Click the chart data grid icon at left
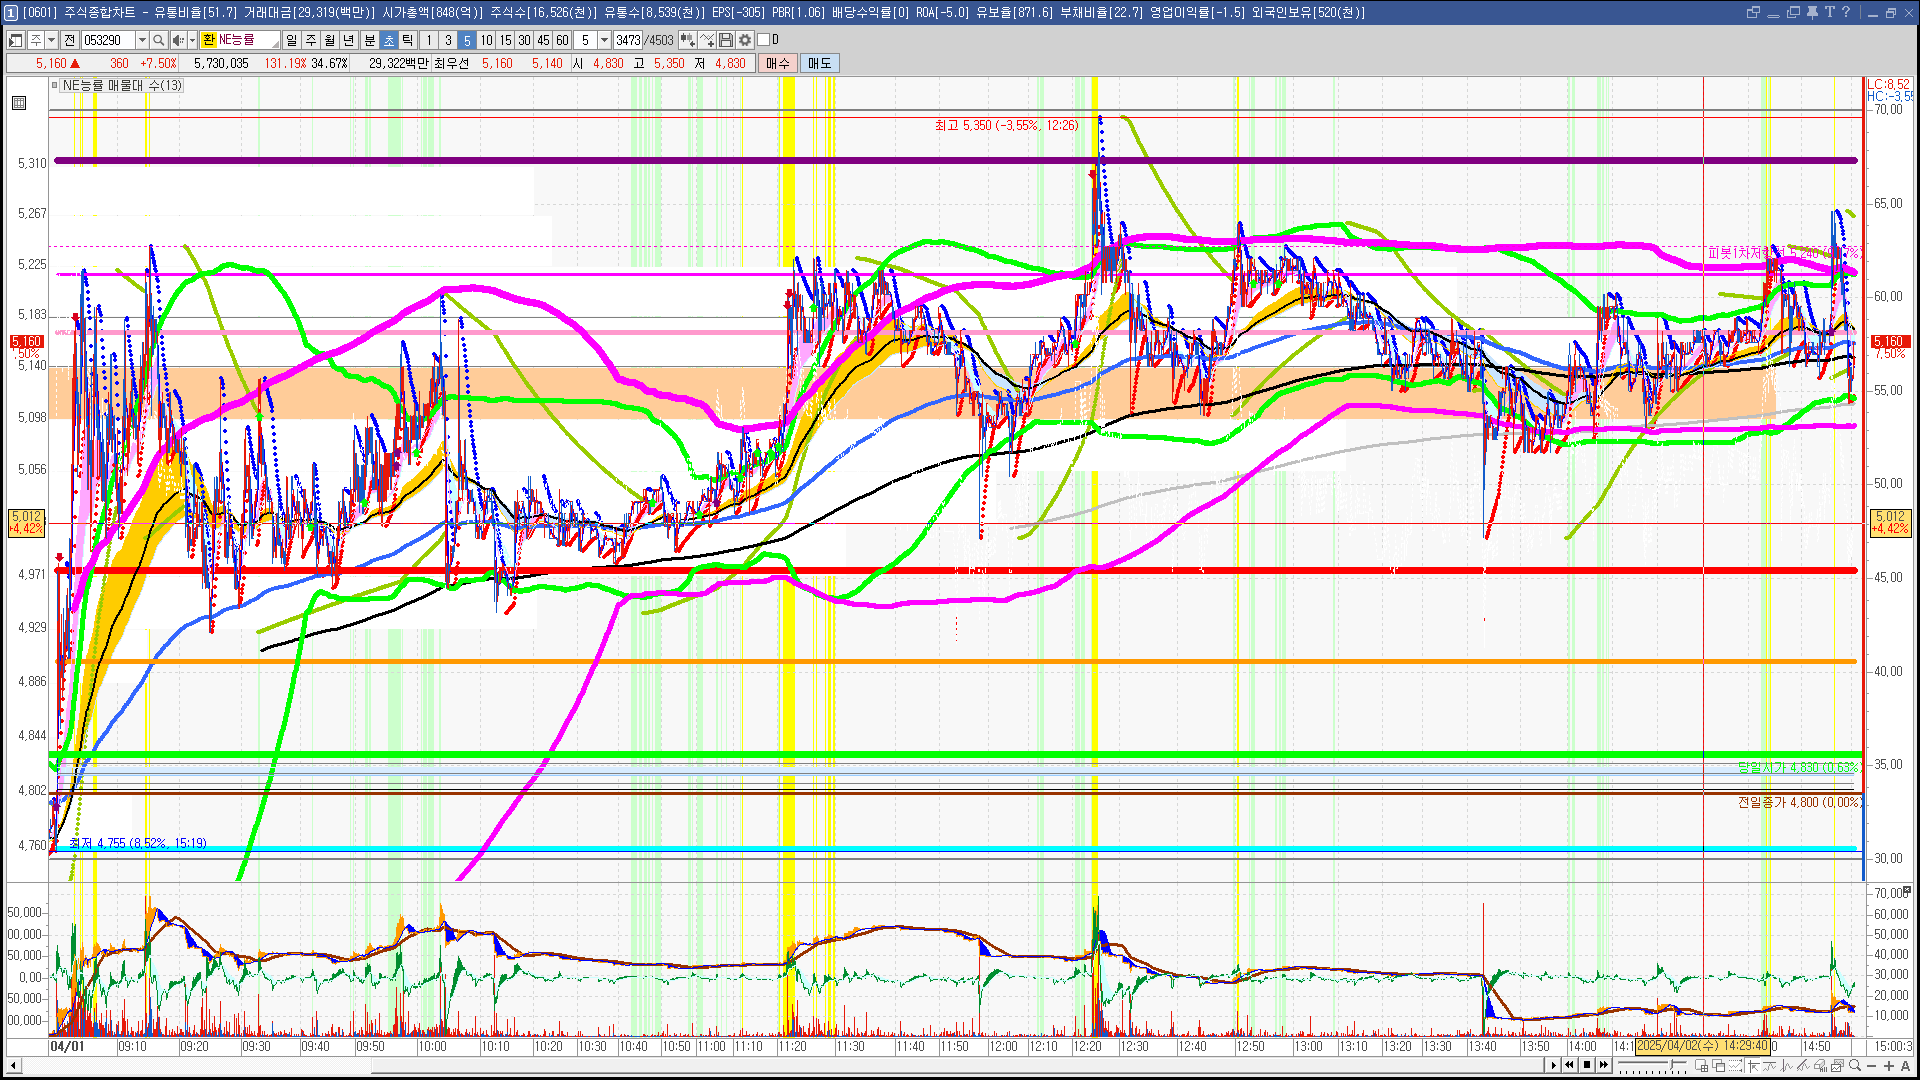1920x1080 pixels. pos(19,103)
